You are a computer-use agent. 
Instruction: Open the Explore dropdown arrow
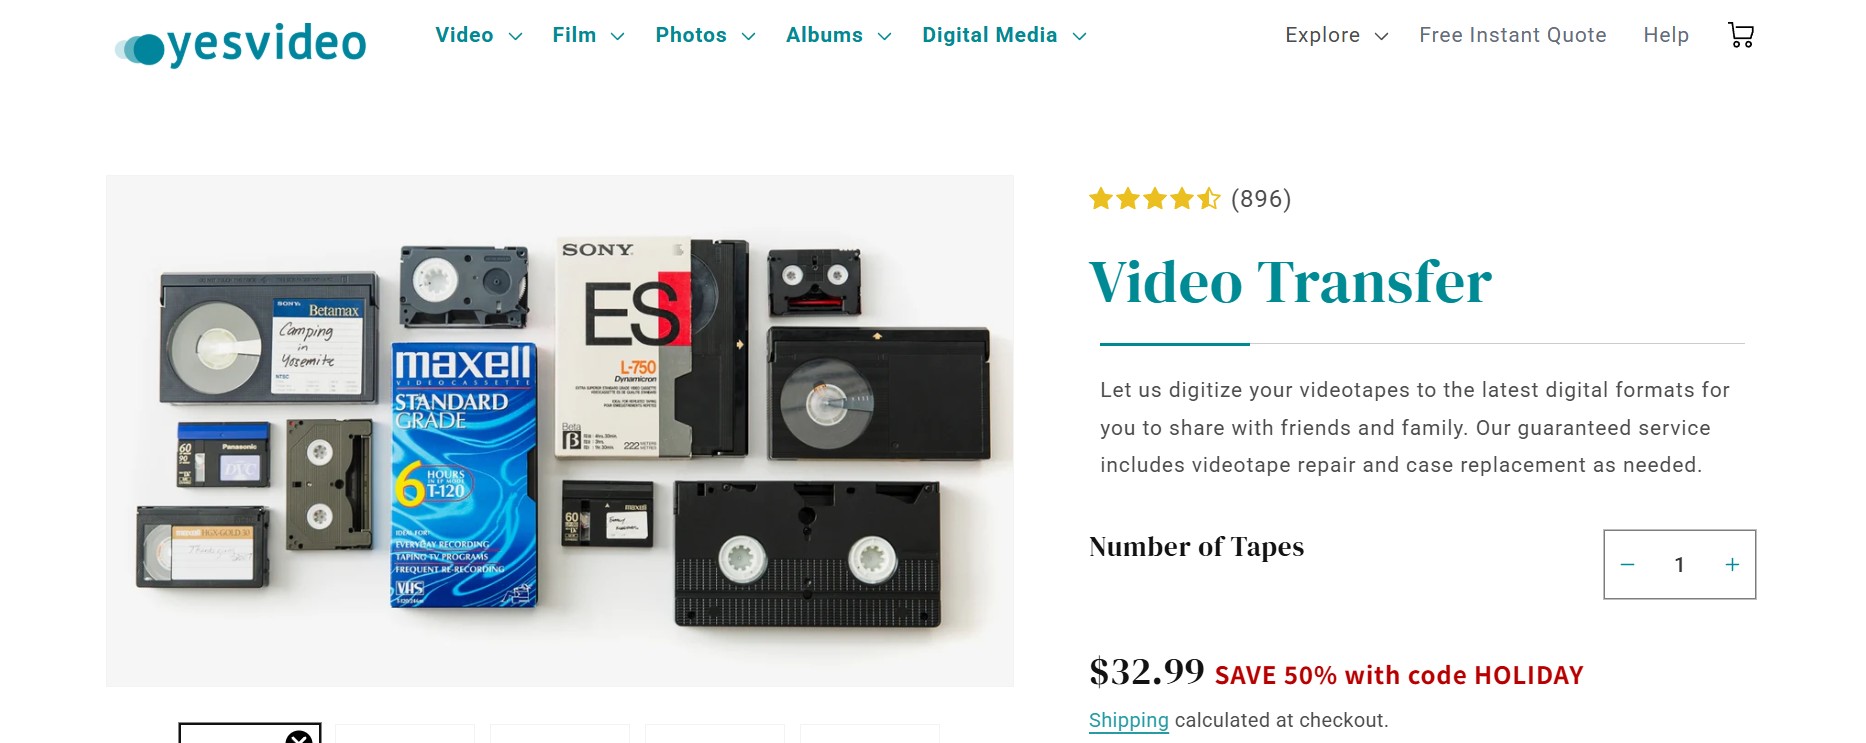point(1381,36)
